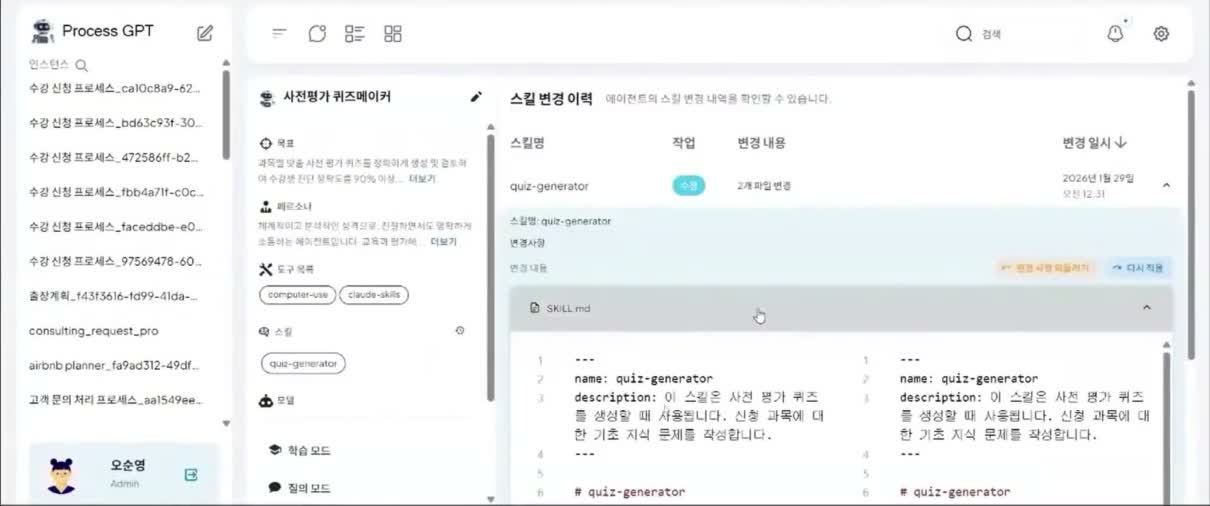Screen dimensions: 1210x506
Task: Click 다시 적용 button
Action: click(1139, 268)
